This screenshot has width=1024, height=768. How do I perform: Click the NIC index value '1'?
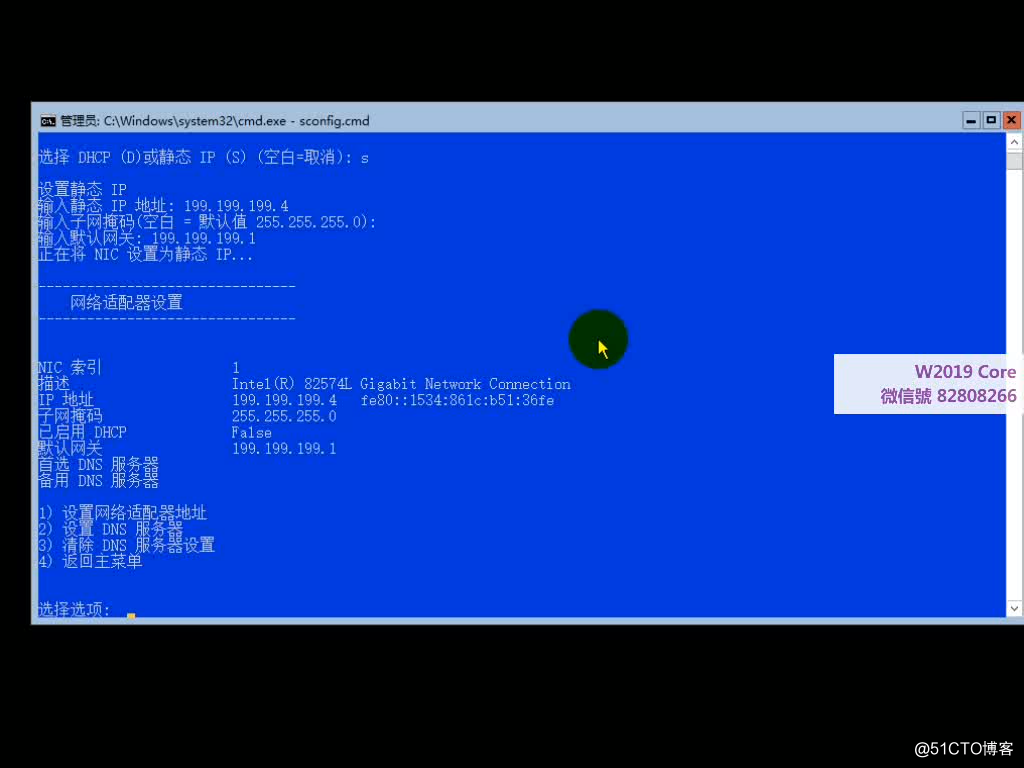point(236,368)
